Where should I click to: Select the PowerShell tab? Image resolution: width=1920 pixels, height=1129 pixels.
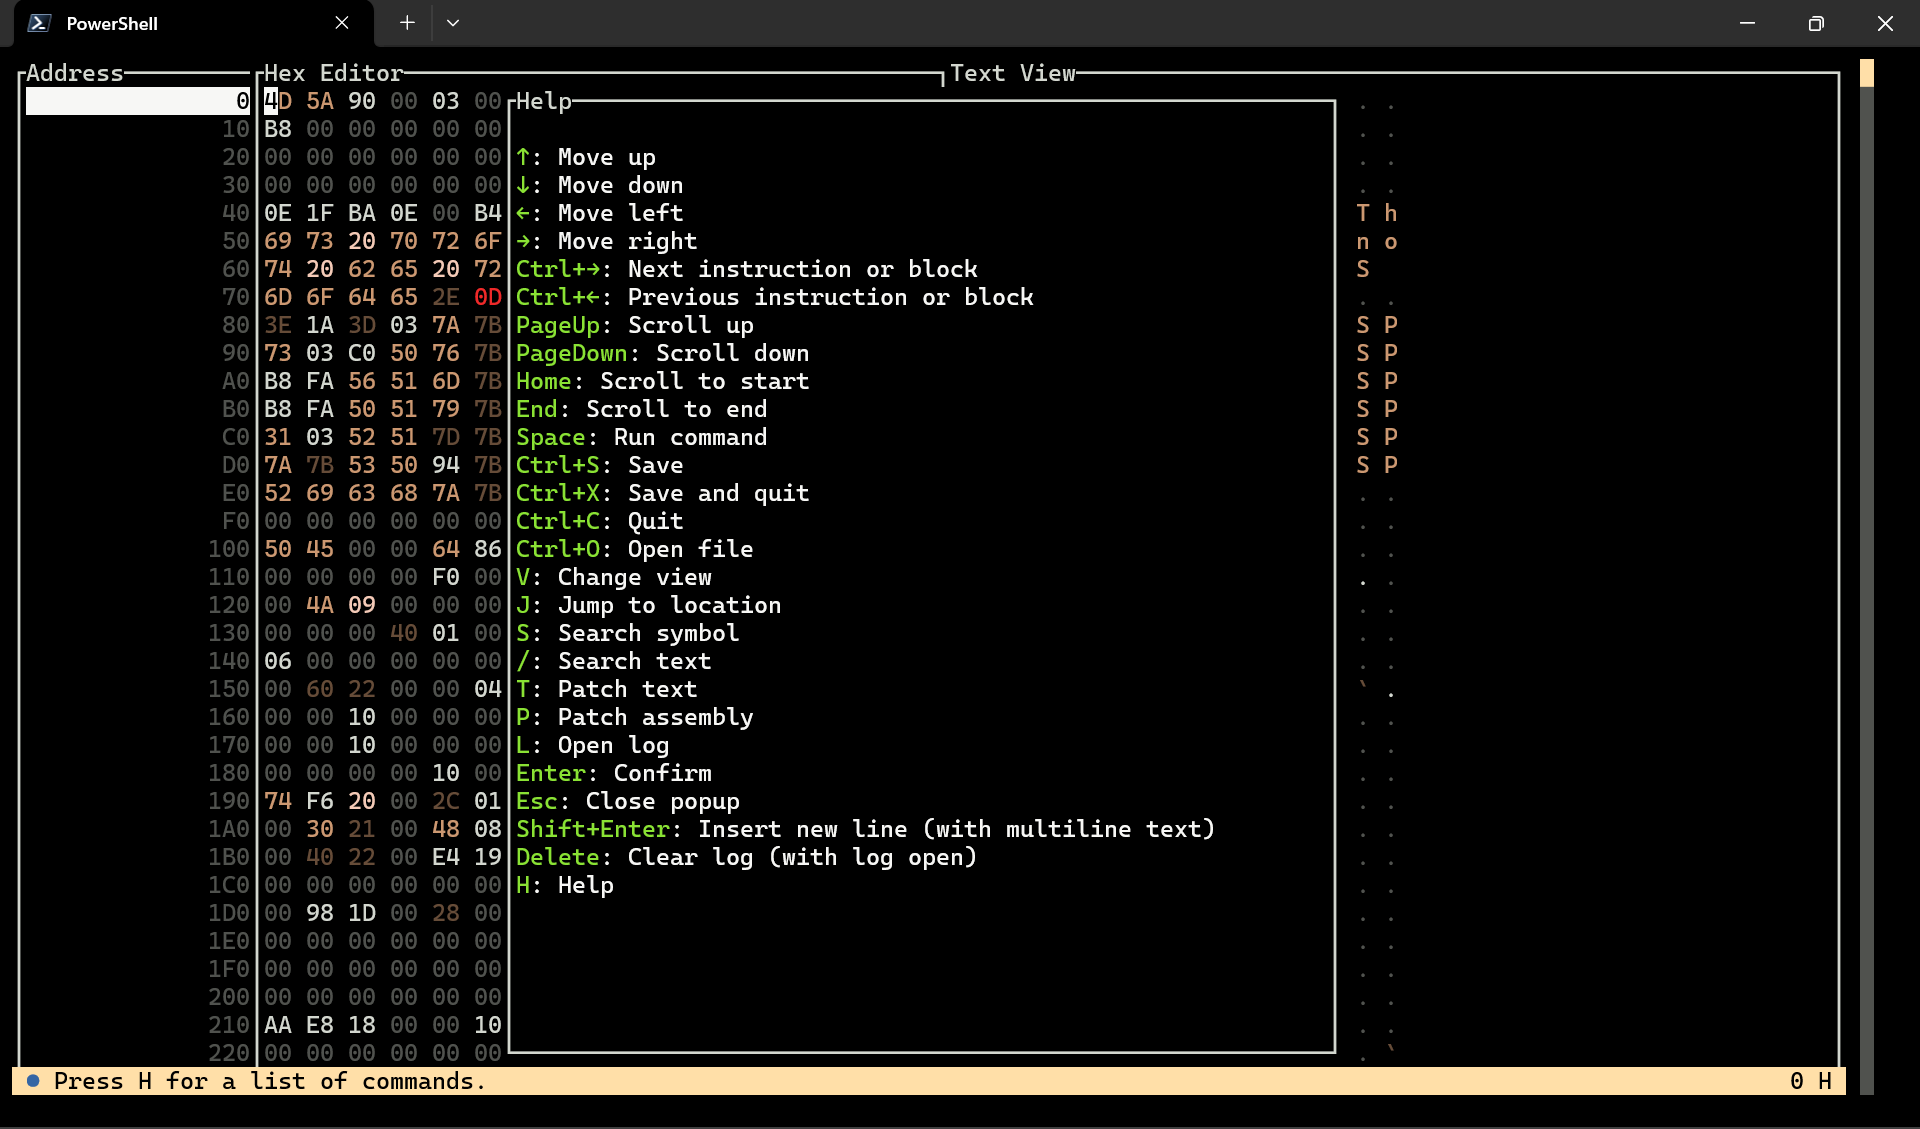(x=193, y=23)
